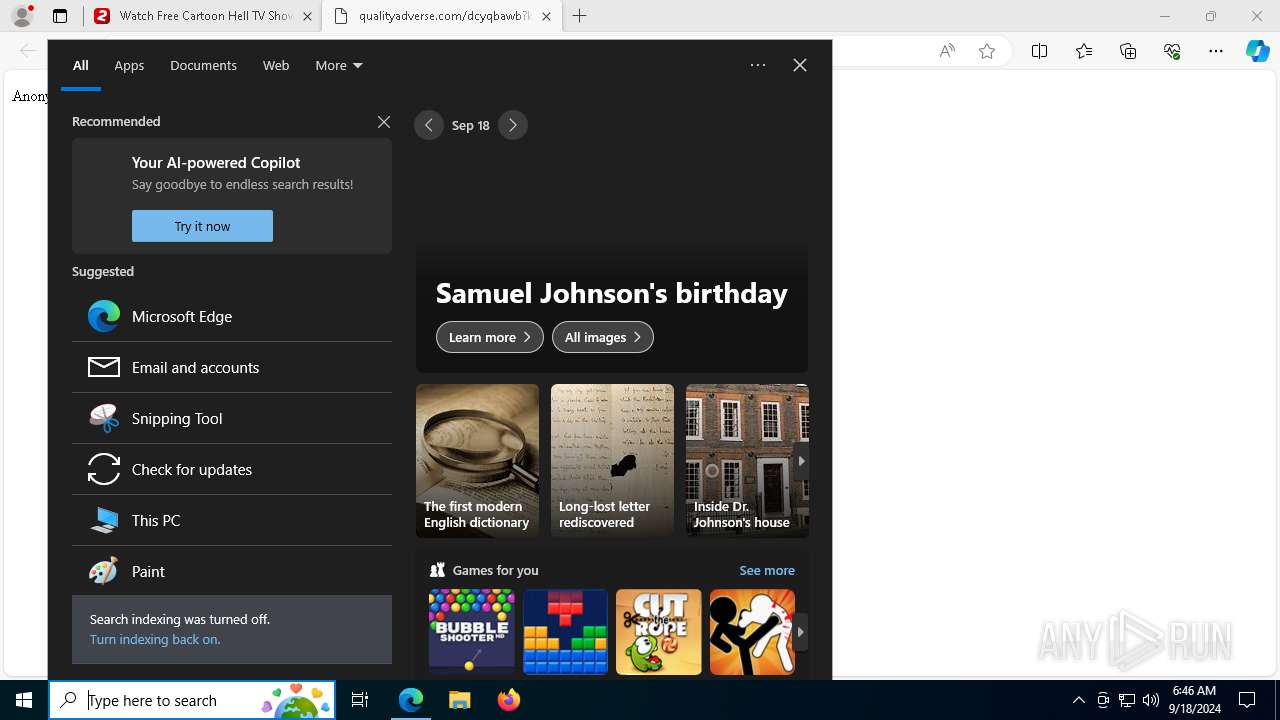Open the Windows Start menu
This screenshot has height=720, width=1280.
(24, 700)
